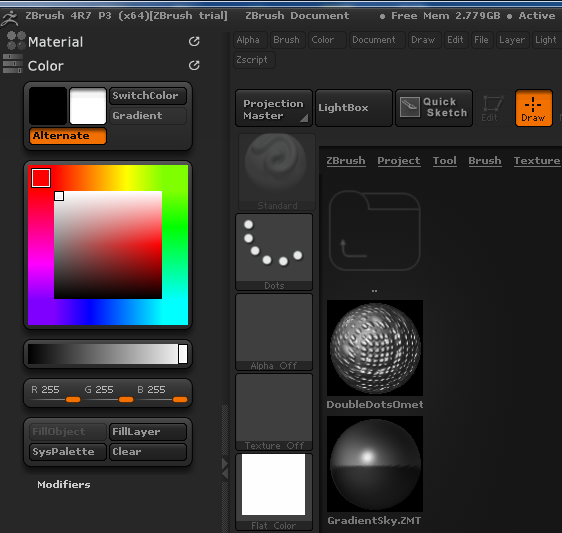Click the SysPalette button
Screen dimensions: 562x533
click(x=68, y=452)
